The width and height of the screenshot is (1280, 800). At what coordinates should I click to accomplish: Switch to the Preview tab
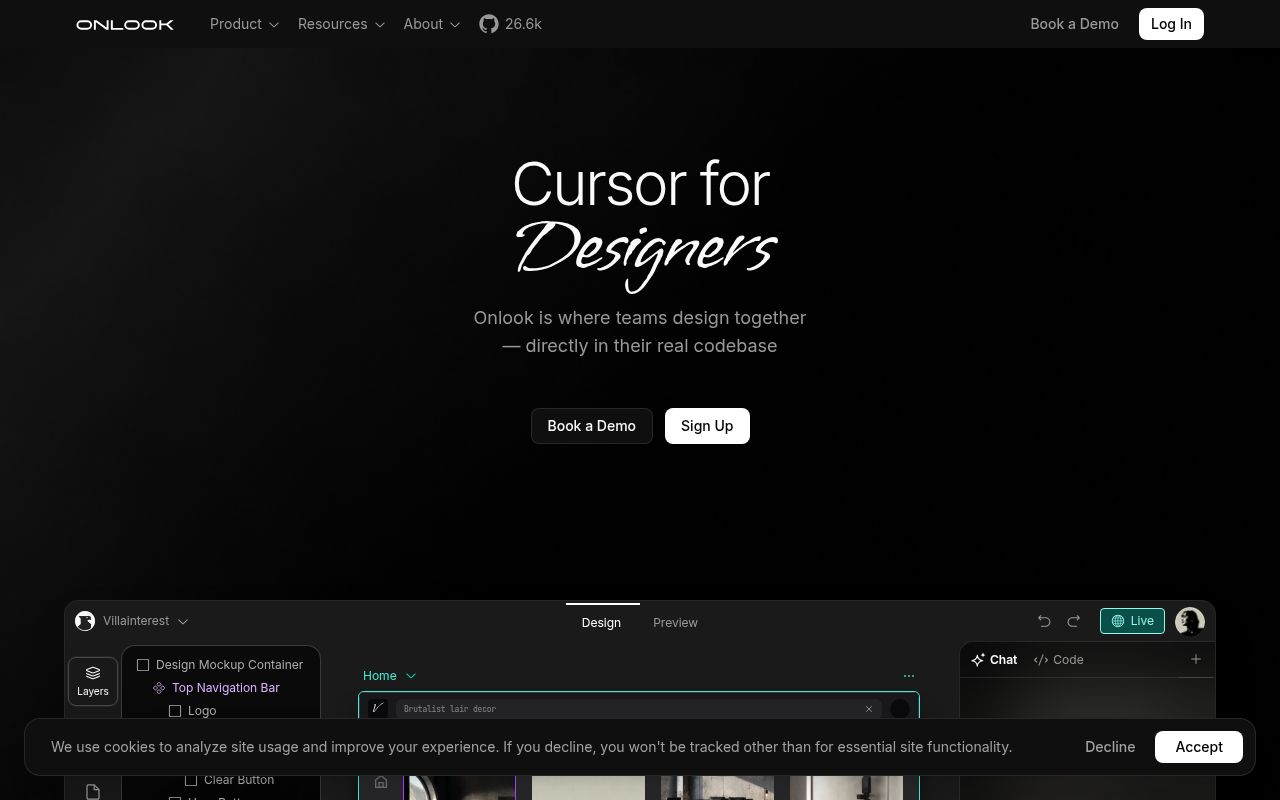point(675,622)
